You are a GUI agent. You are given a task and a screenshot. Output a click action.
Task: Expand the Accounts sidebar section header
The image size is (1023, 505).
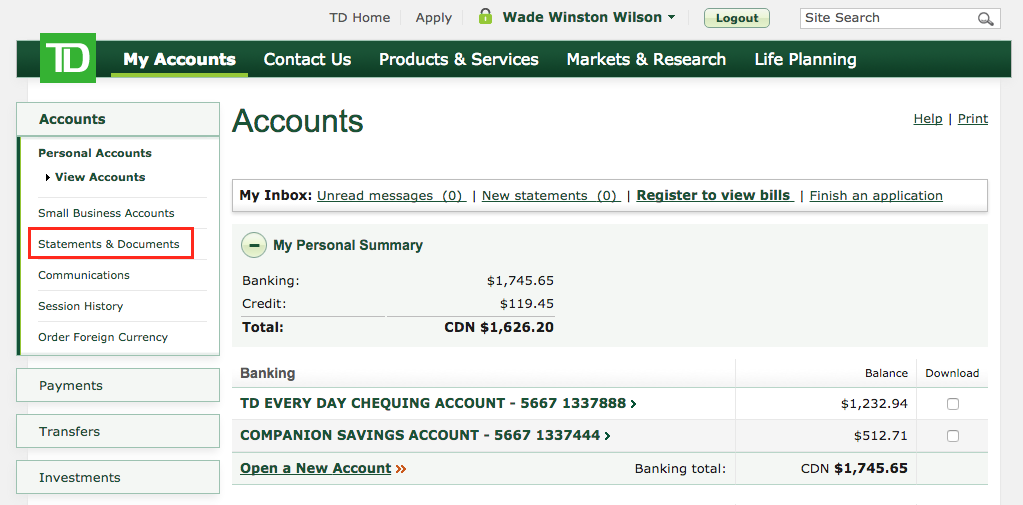point(118,119)
